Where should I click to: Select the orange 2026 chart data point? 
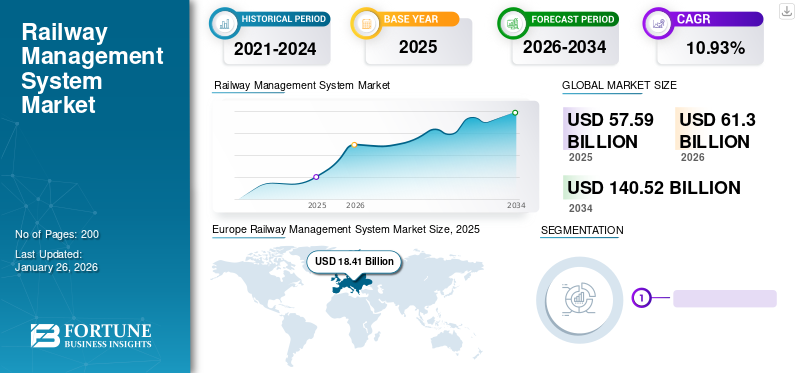point(354,145)
